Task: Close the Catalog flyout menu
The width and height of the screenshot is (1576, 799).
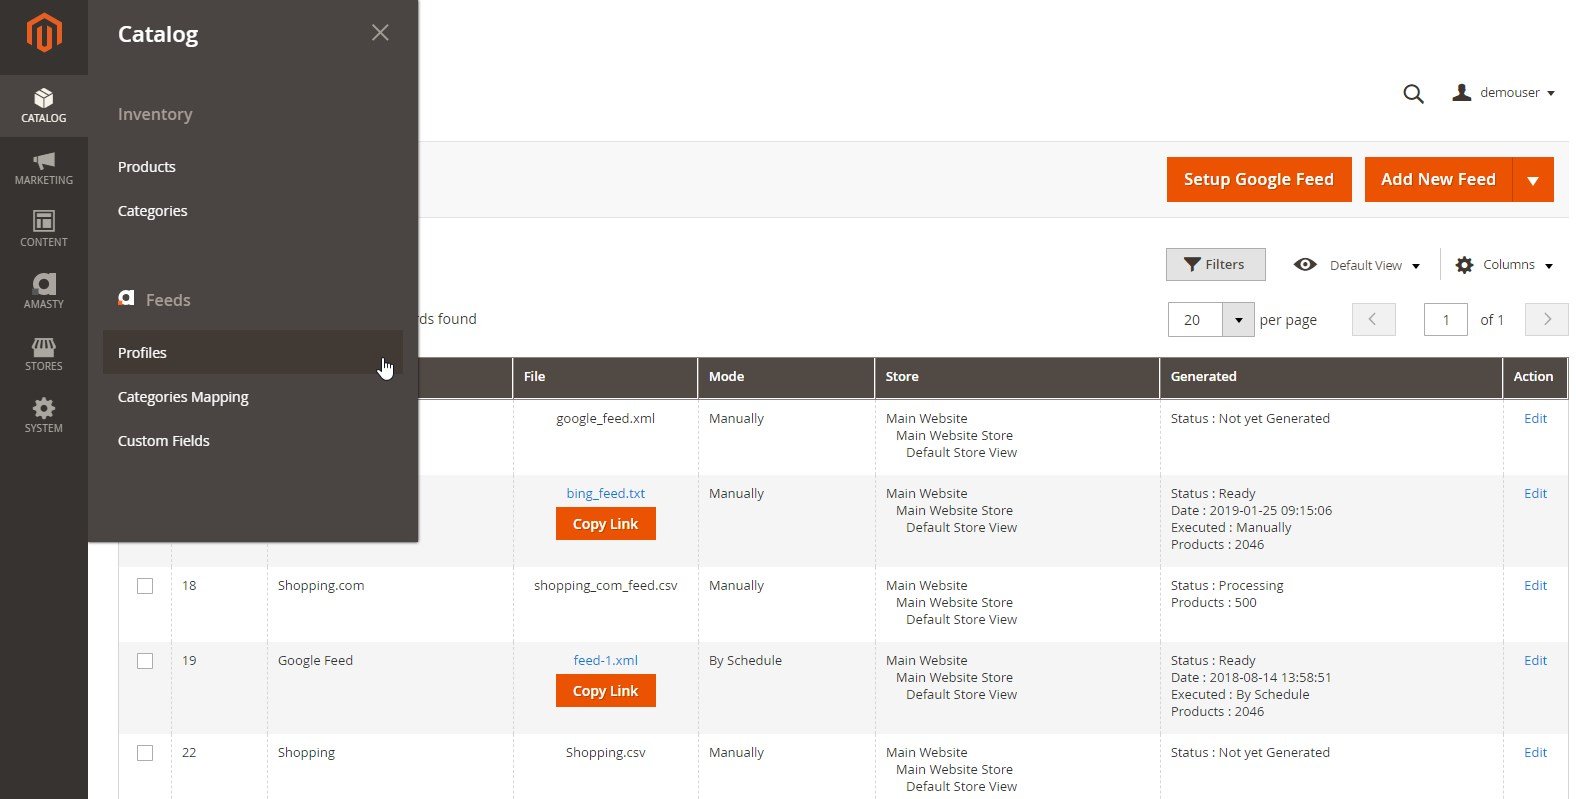Action: point(380,33)
